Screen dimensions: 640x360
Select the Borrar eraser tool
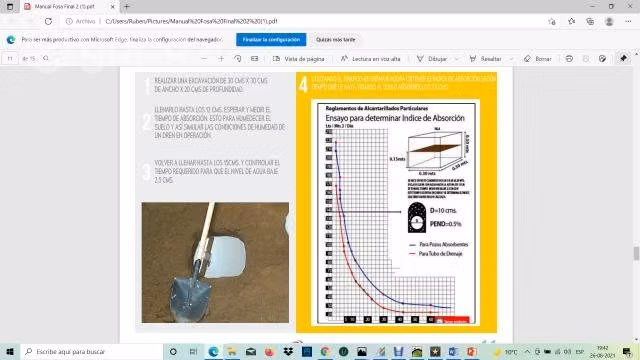pos(538,59)
